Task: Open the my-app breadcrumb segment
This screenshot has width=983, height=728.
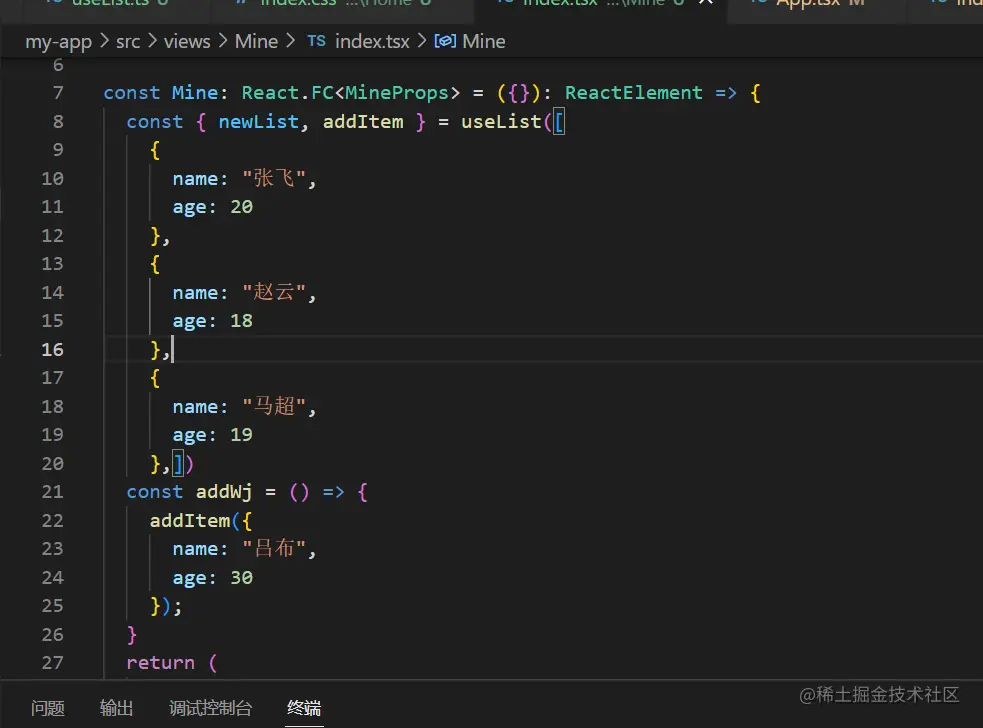Action: coord(58,42)
